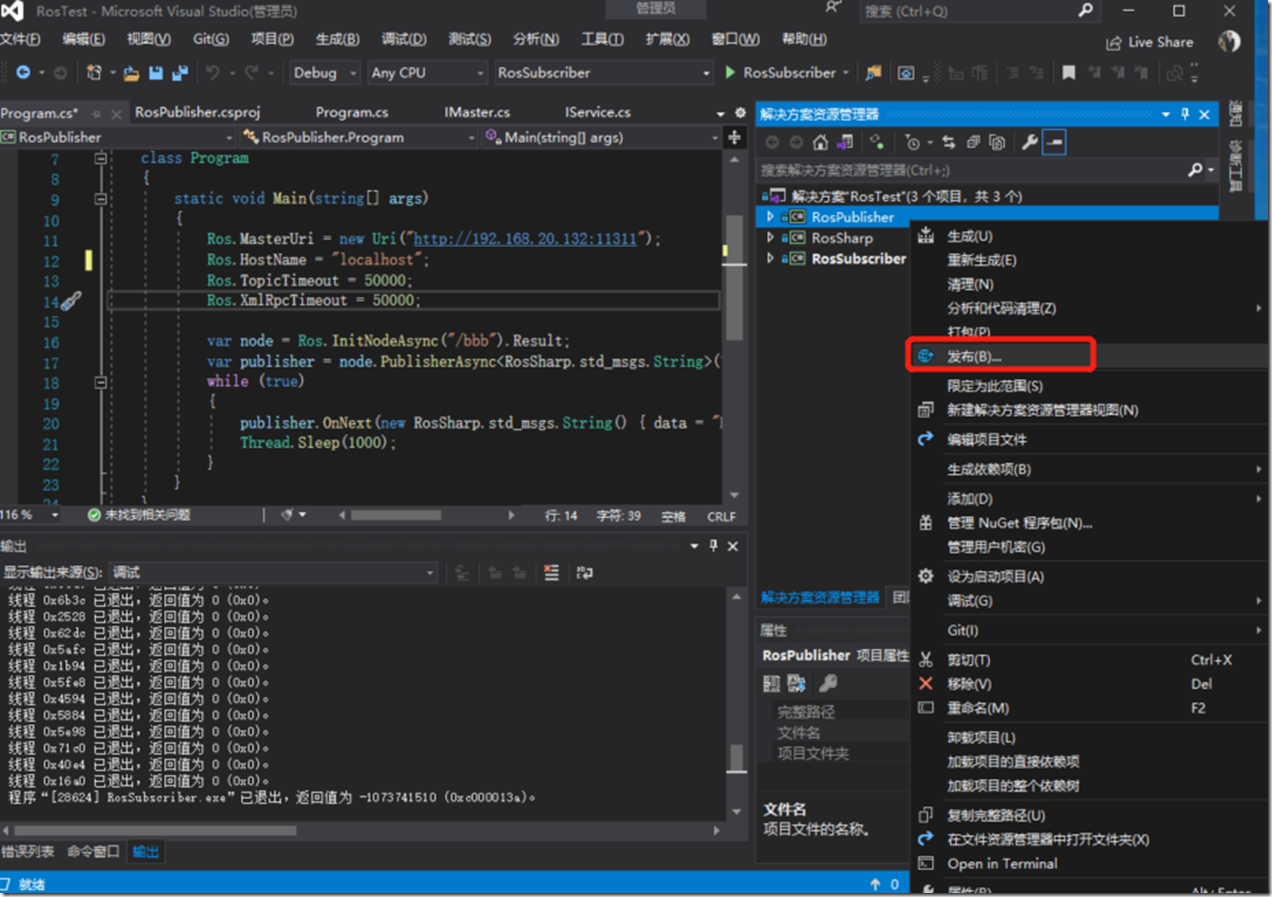The height and width of the screenshot is (897, 1272).
Task: Click the screwdriver quick action icon at line 14
Action: 70,300
